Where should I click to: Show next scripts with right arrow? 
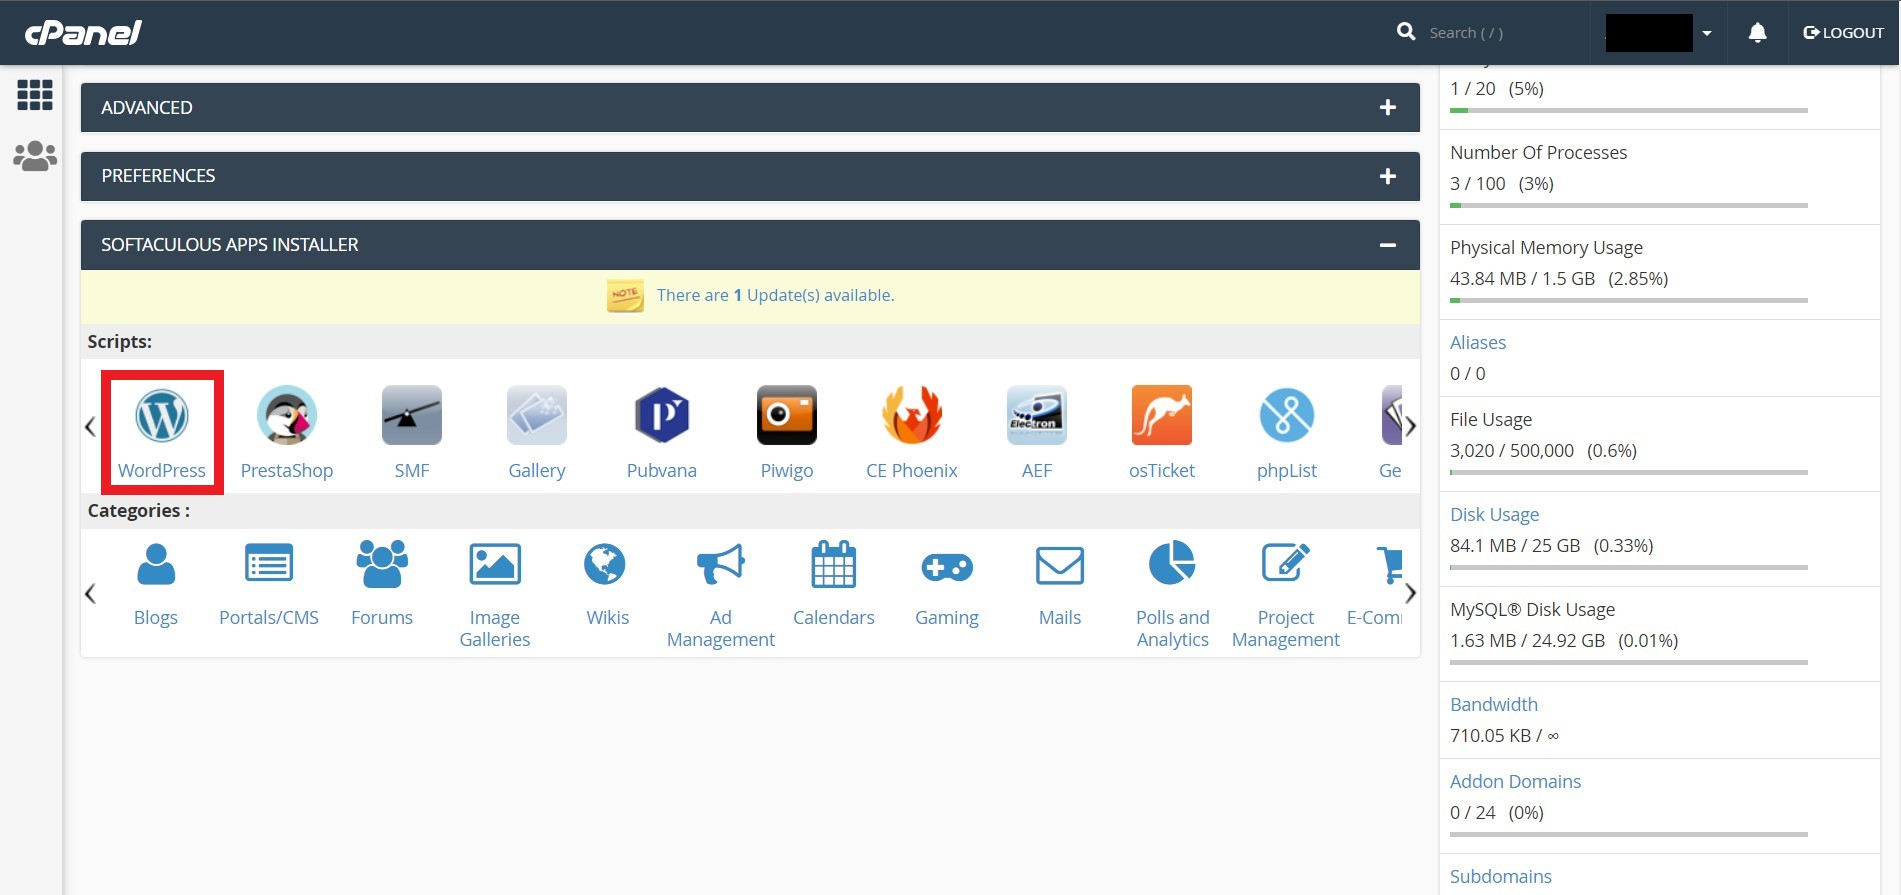tap(1410, 427)
